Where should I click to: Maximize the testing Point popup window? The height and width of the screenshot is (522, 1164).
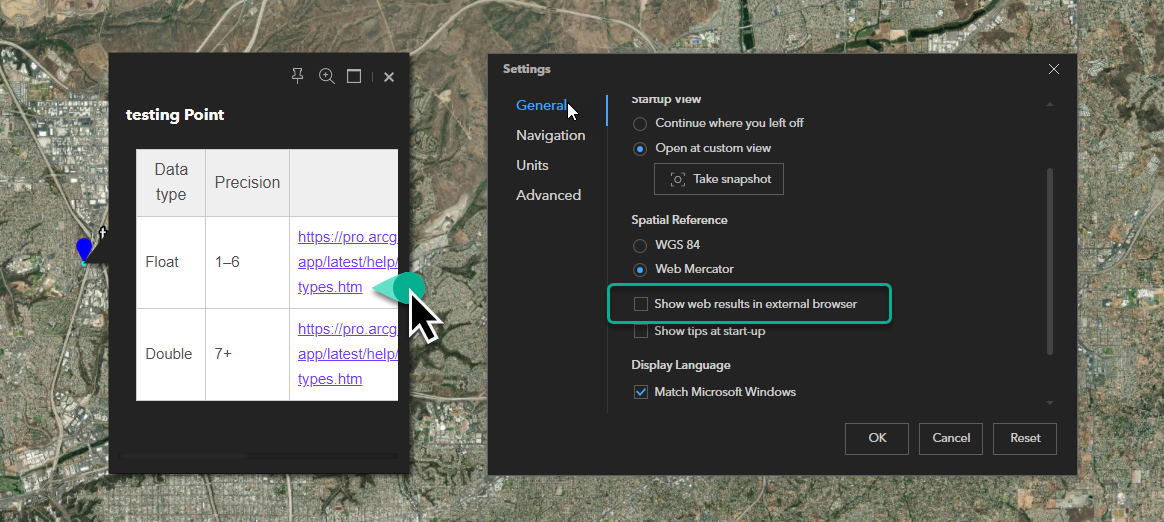[353, 77]
